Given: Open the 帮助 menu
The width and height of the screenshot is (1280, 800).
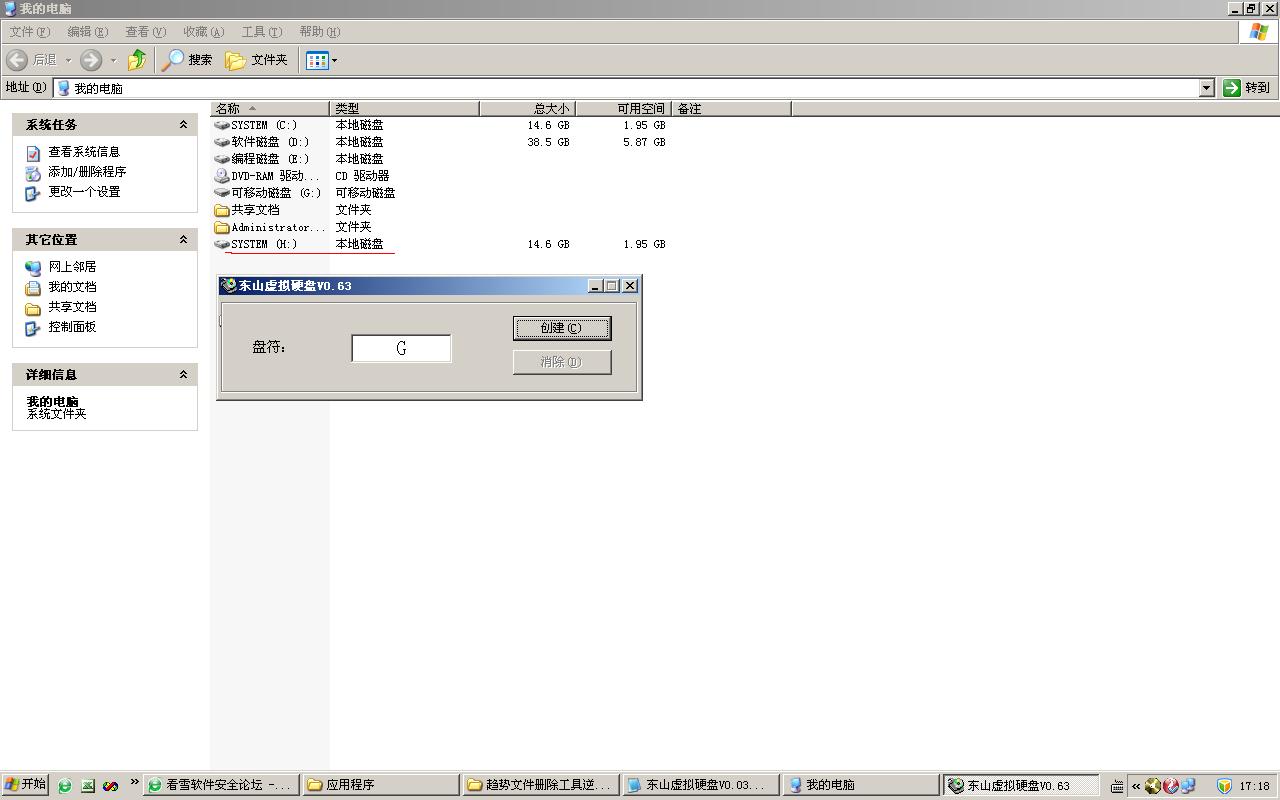Looking at the screenshot, I should pyautogui.click(x=319, y=32).
